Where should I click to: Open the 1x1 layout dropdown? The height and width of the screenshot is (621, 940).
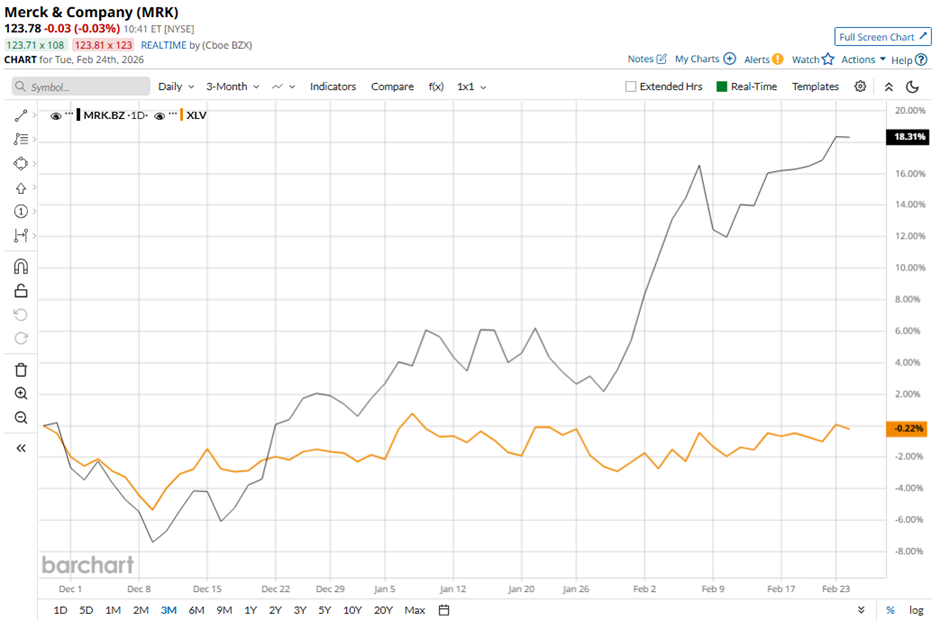(471, 86)
